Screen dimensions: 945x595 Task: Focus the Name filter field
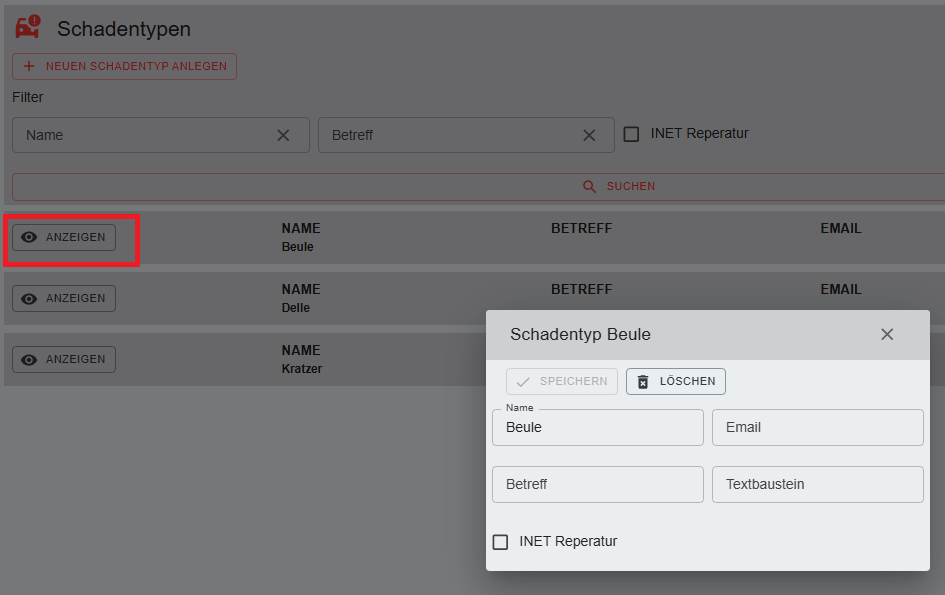point(140,135)
